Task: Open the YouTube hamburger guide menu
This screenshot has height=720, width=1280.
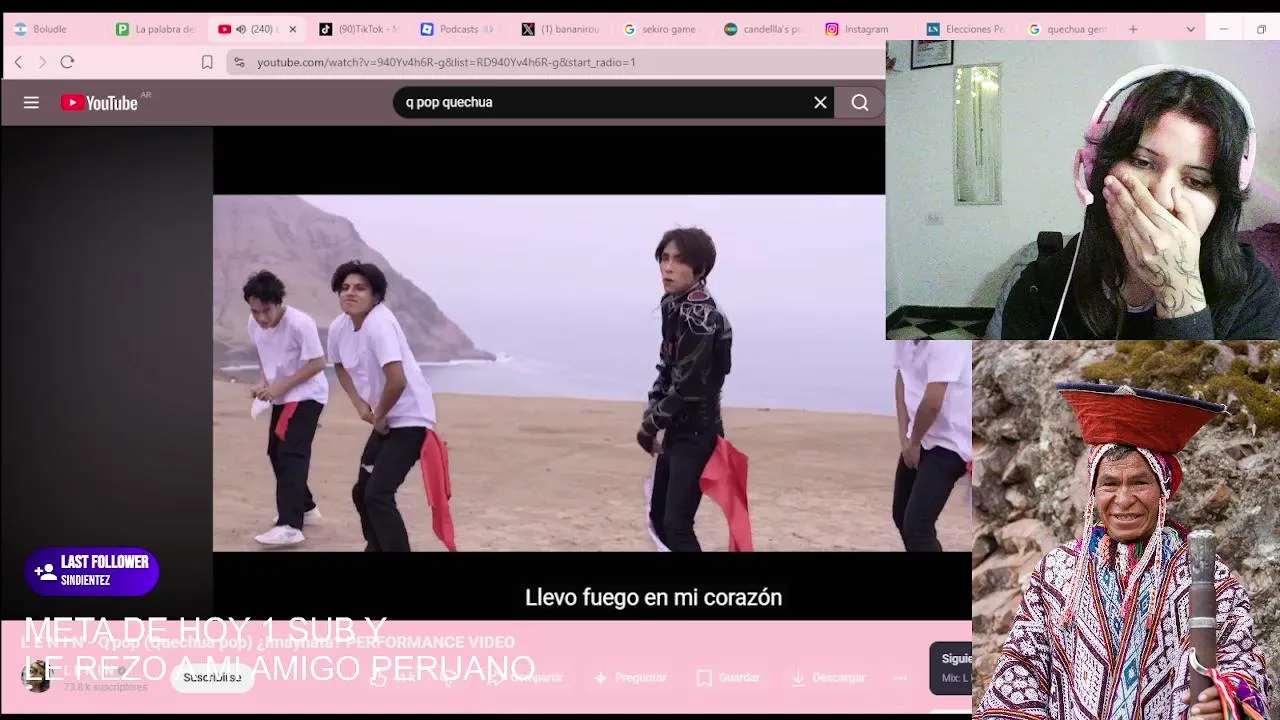Action: 31,102
